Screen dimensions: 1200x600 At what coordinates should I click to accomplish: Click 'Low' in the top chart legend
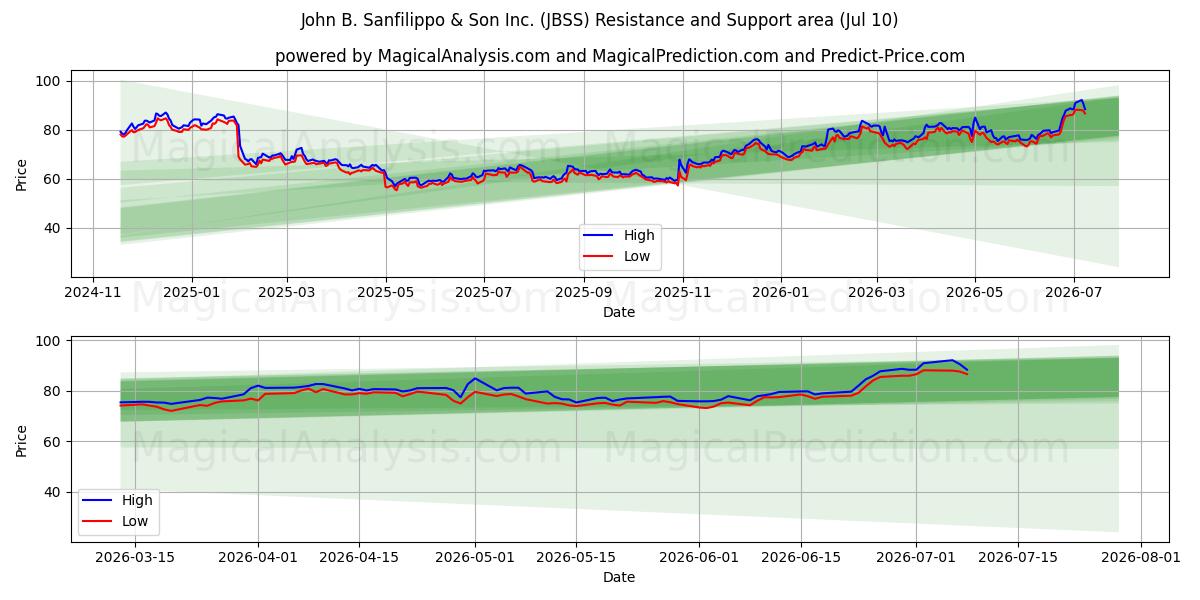pyautogui.click(x=636, y=256)
